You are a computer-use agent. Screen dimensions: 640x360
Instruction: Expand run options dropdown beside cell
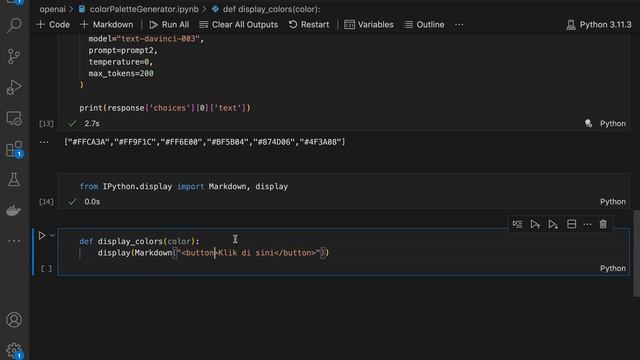coord(52,236)
